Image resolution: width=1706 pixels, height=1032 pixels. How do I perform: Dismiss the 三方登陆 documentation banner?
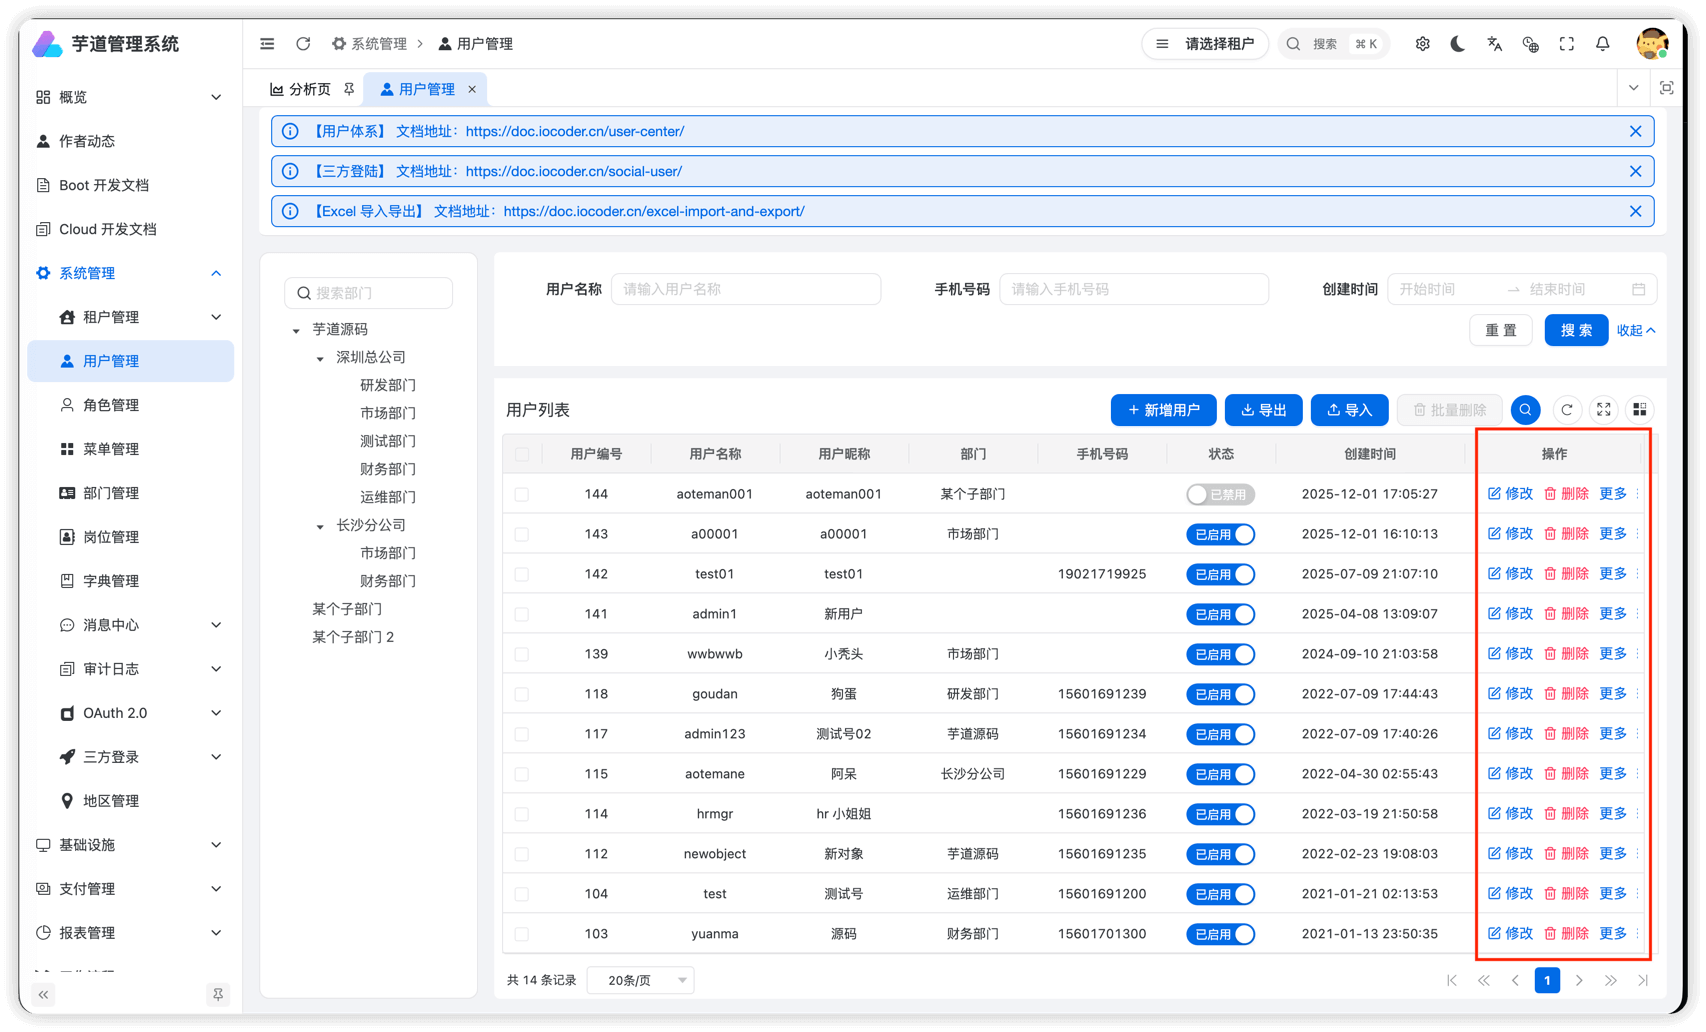(1635, 171)
